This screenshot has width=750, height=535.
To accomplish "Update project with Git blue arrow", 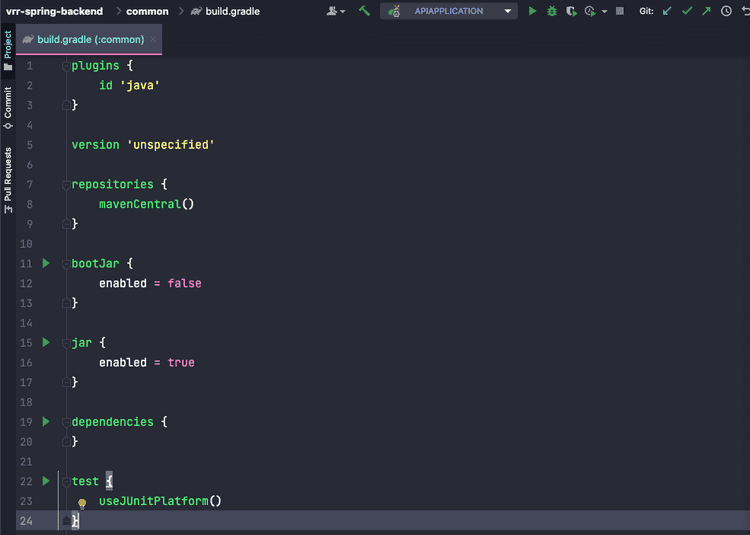I will [667, 11].
